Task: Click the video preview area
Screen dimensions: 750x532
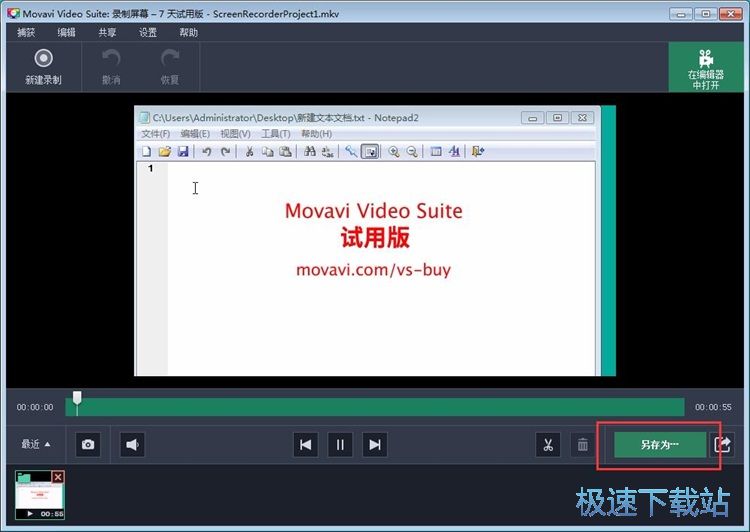Action: pyautogui.click(x=375, y=241)
